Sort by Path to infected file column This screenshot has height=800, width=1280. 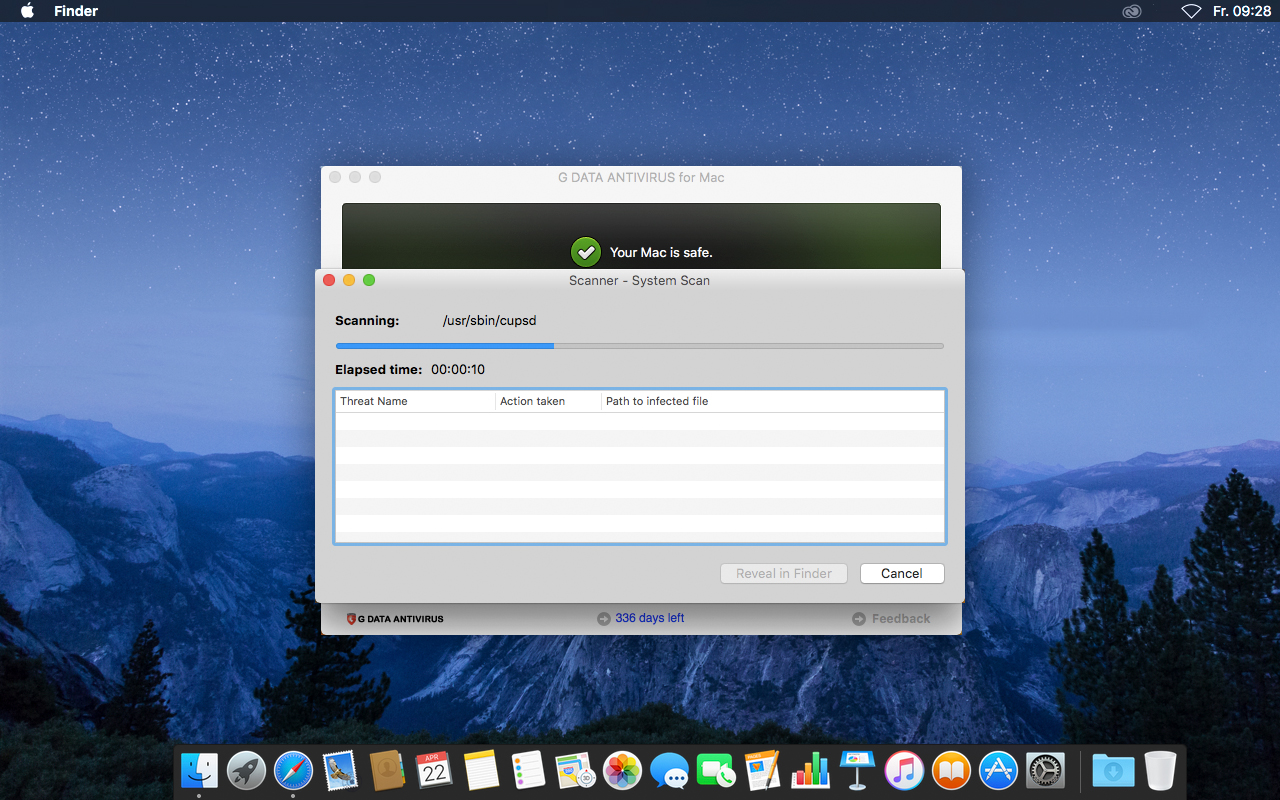pos(773,401)
